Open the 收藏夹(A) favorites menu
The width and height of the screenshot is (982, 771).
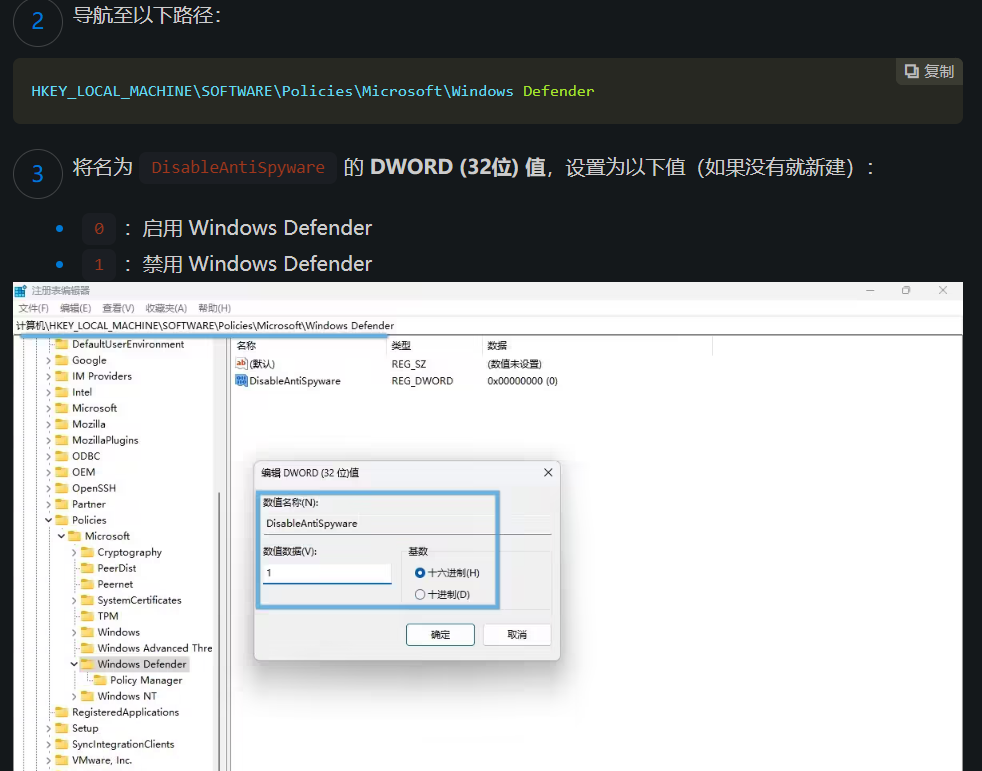[166, 308]
